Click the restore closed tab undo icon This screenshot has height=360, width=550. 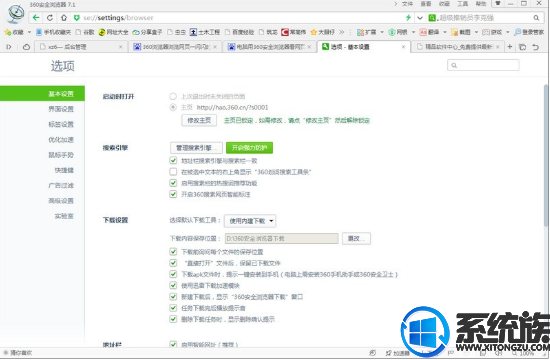535,47
